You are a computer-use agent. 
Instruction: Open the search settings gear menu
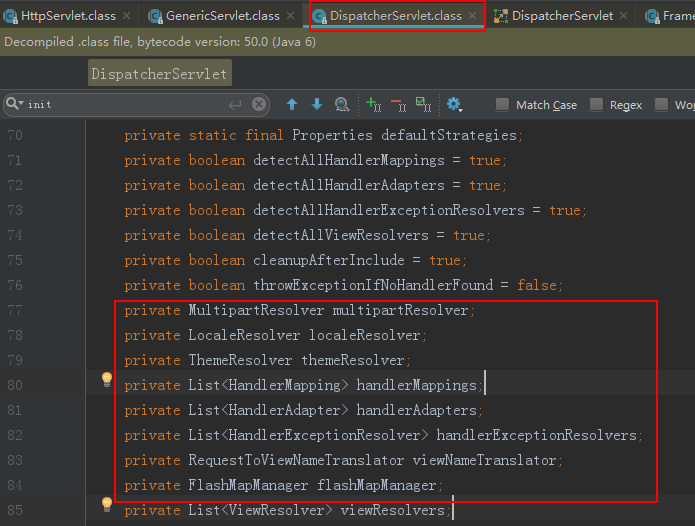pos(454,105)
